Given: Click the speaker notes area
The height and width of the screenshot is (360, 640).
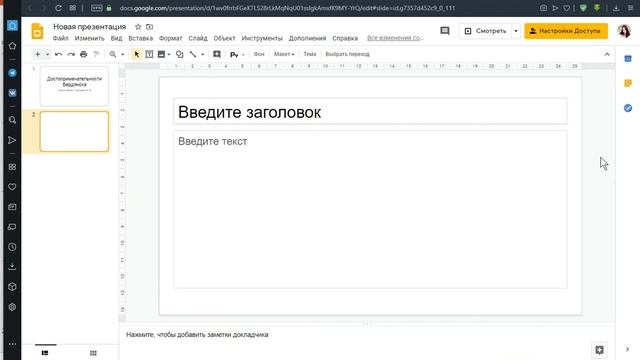Looking at the screenshot, I should point(367,335).
